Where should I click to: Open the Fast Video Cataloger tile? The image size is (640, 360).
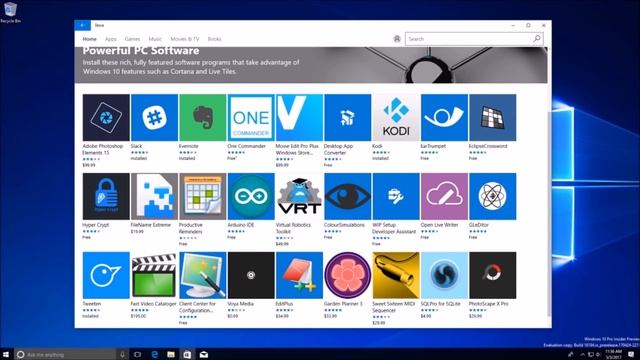154,275
